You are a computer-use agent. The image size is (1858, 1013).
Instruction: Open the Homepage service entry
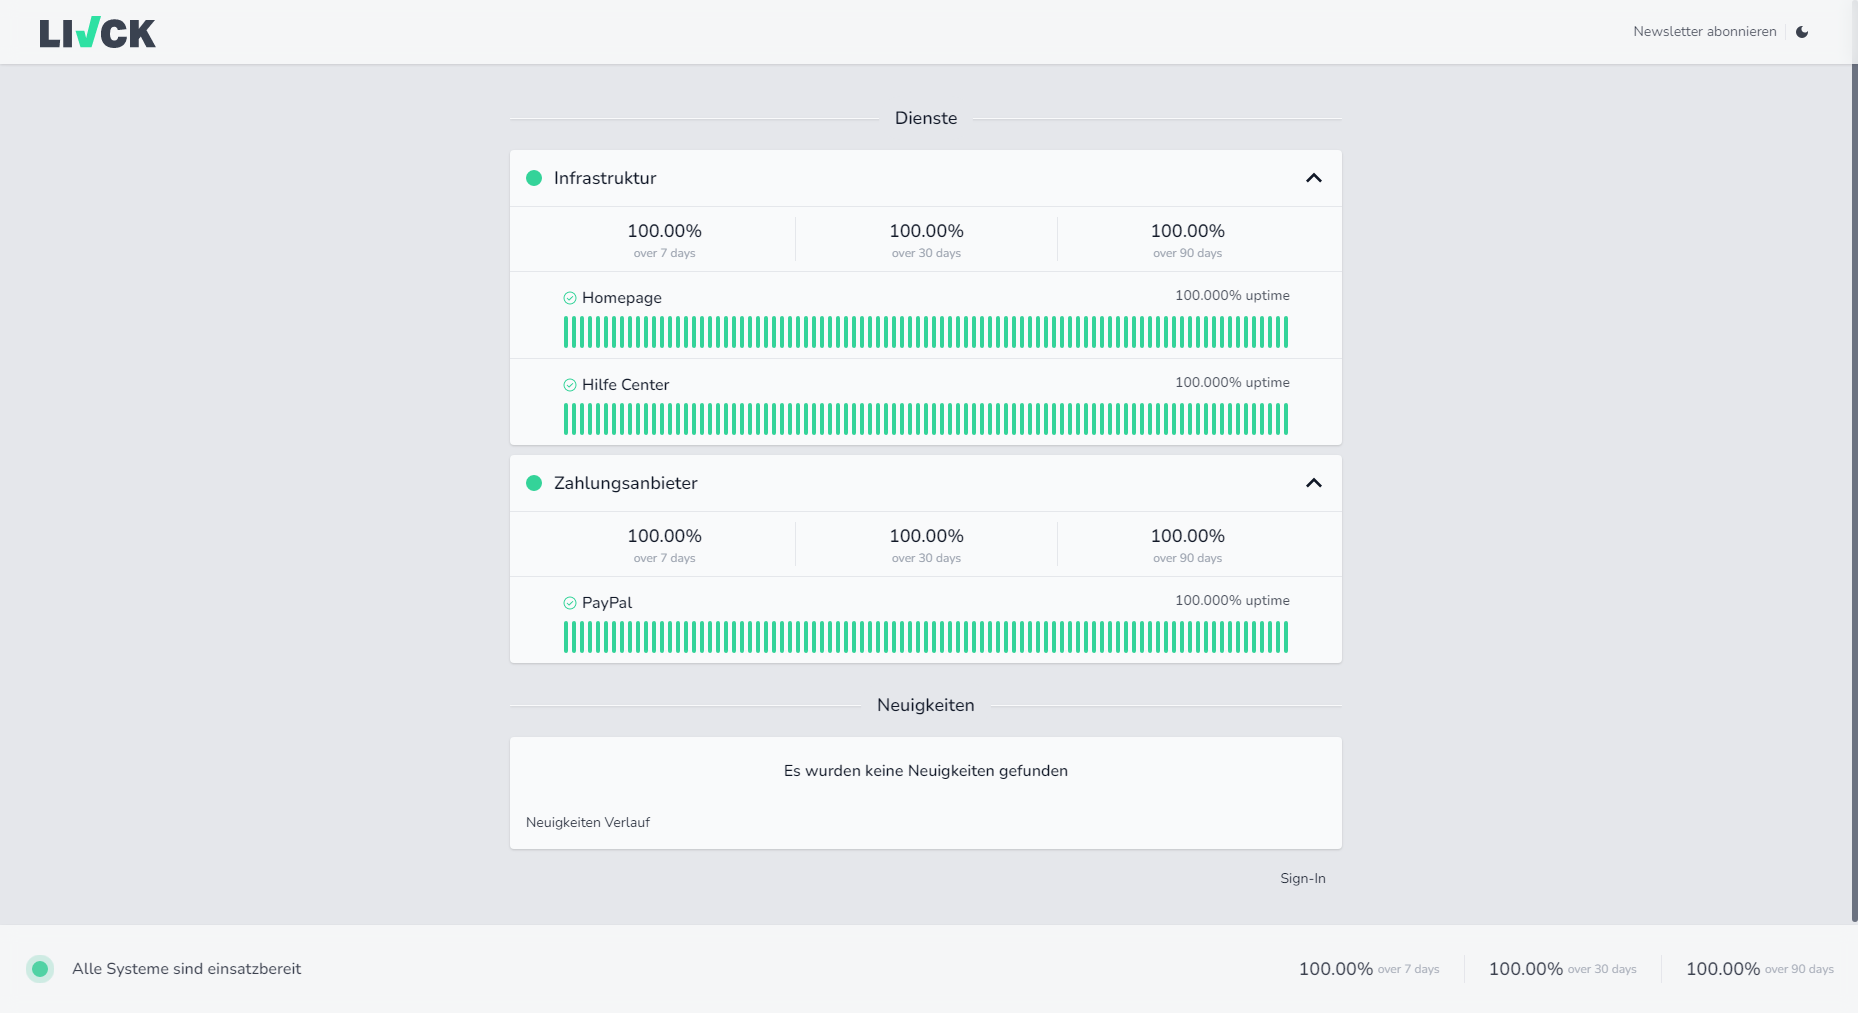pyautogui.click(x=622, y=298)
